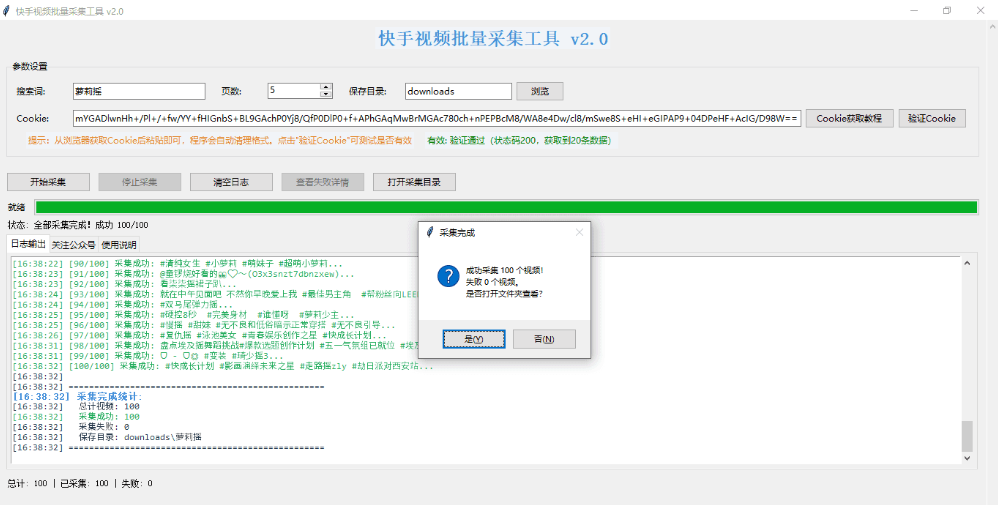
Task: Open the folder via 打开采集目录
Action: 414,182
